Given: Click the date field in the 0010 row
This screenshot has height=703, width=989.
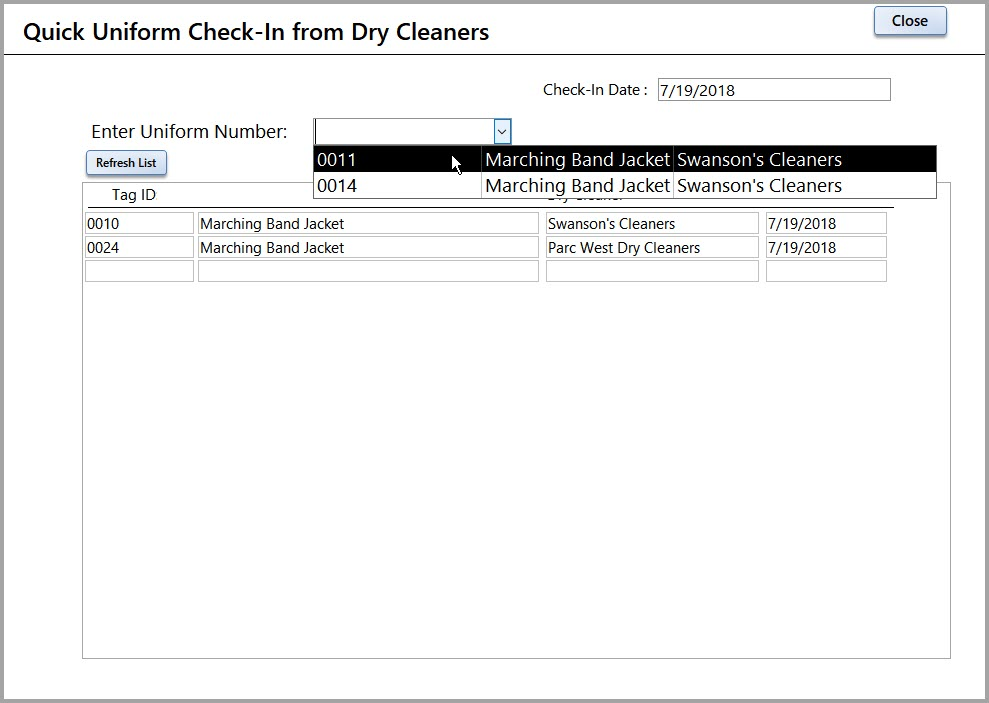Looking at the screenshot, I should coord(826,224).
